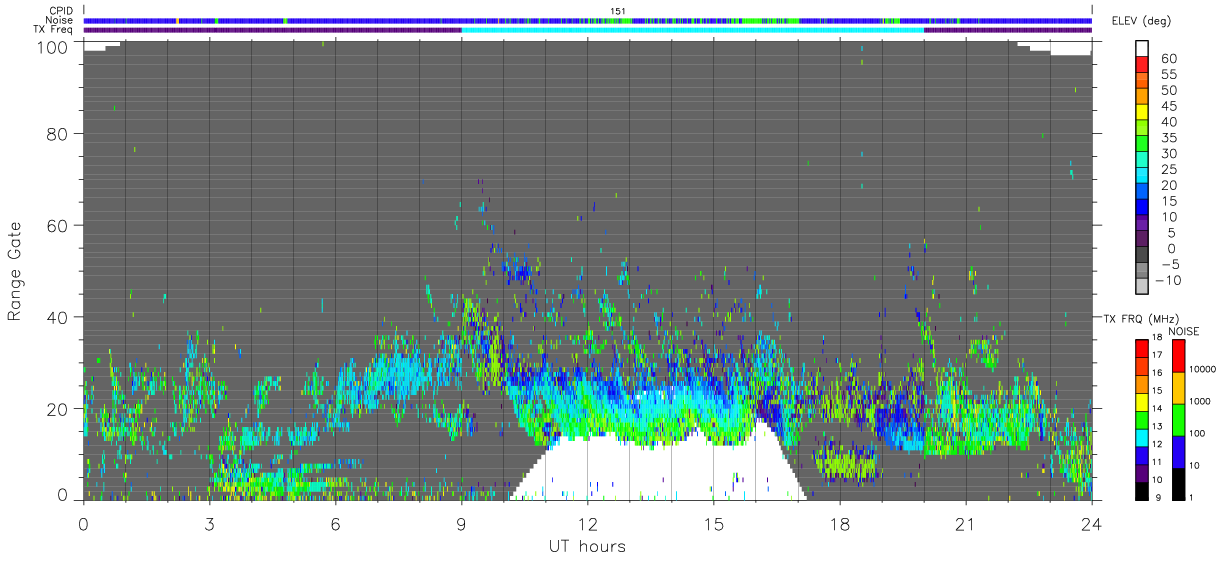Click the '60' tick on the Range Gate axis
1228x567 pixels.
(58, 225)
